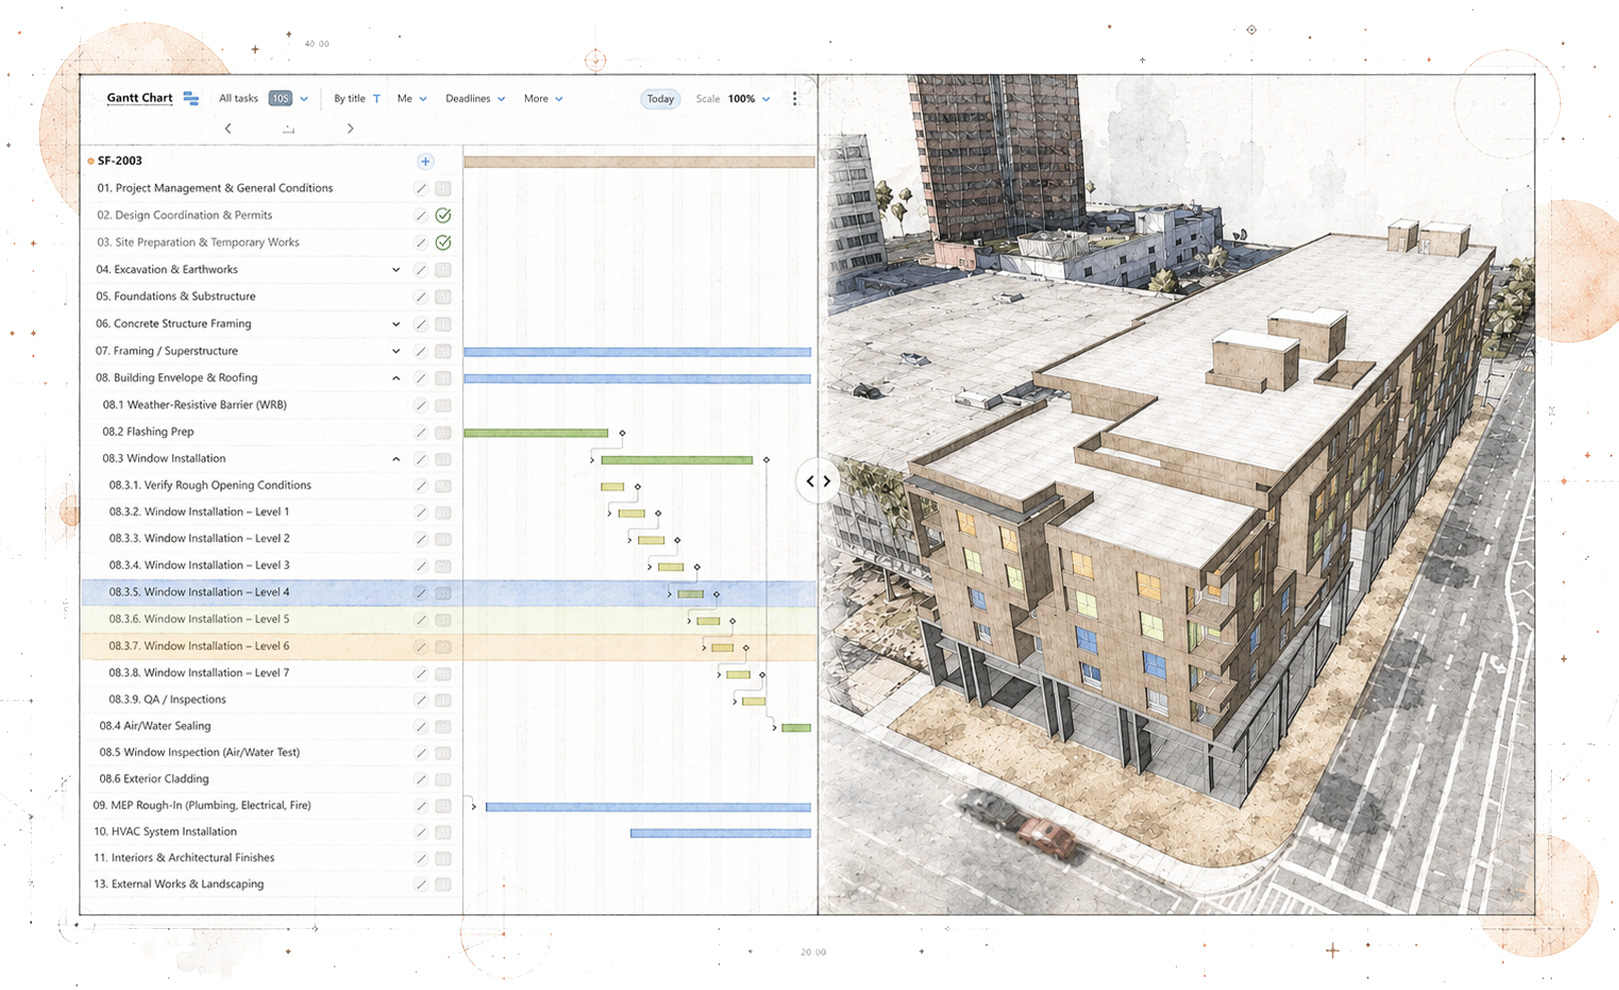
Task: Edit Window Installation – Level 1 pencil
Action: click(x=421, y=512)
